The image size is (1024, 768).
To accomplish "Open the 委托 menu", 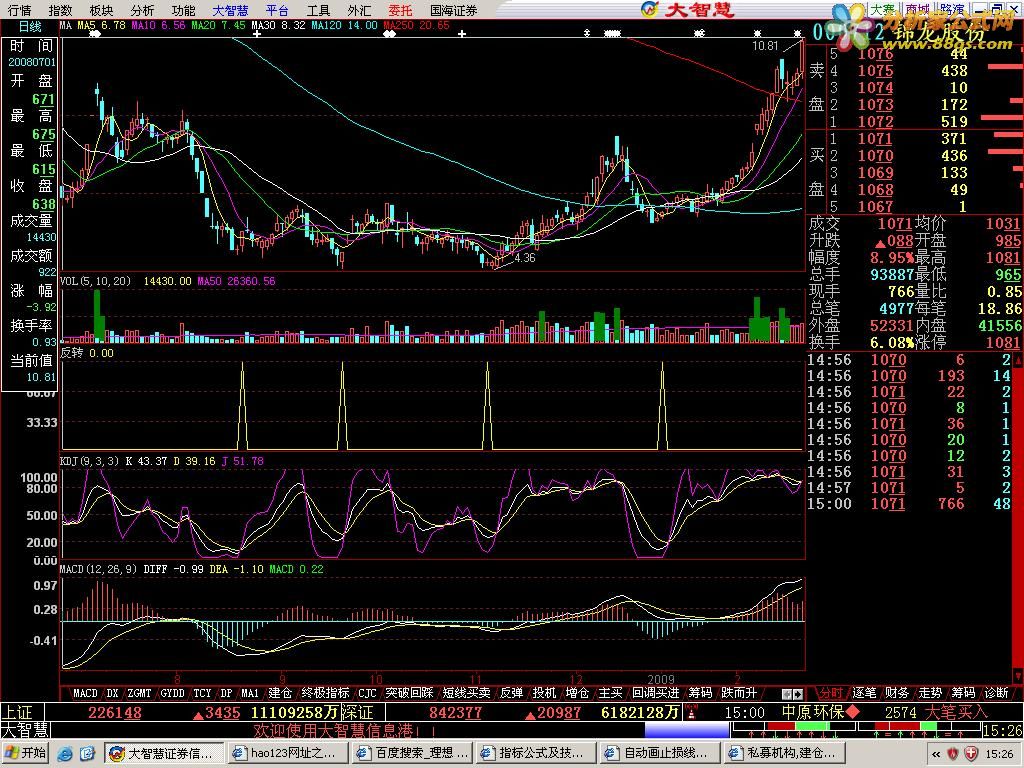I will coord(400,10).
